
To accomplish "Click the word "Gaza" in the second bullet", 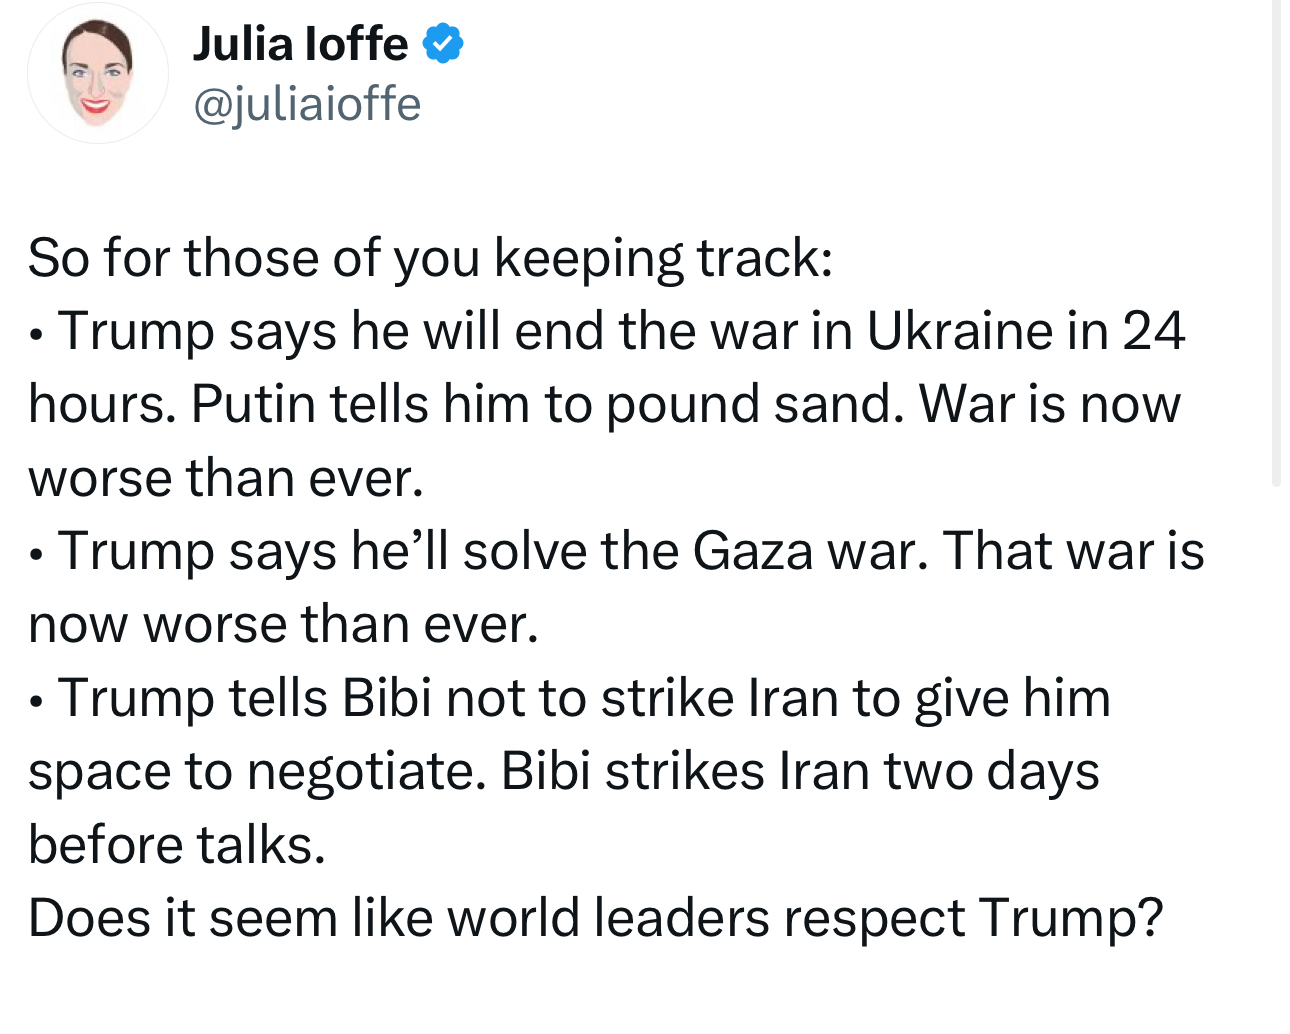I will (752, 551).
